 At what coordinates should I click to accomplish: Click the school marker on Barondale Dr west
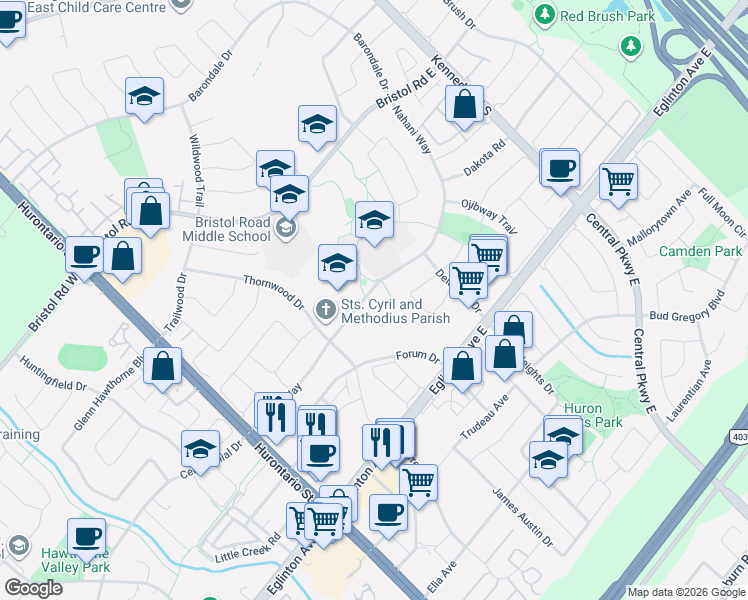[x=145, y=99]
